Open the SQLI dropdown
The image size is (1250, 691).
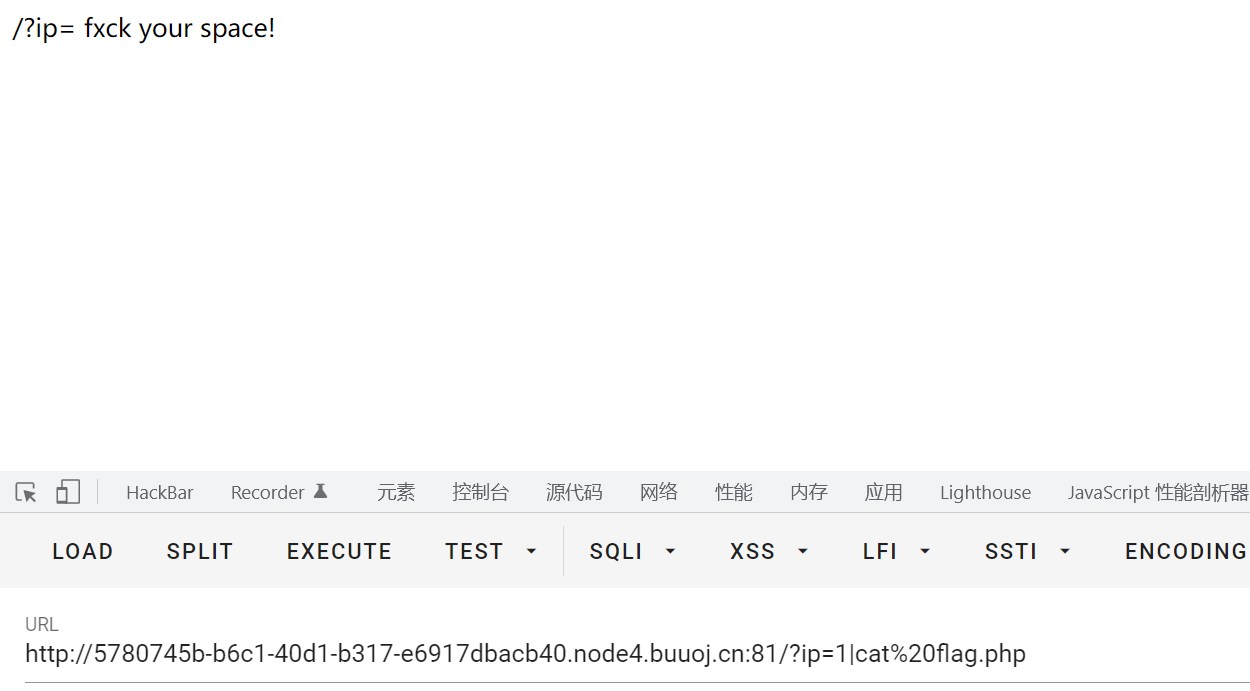coord(632,551)
